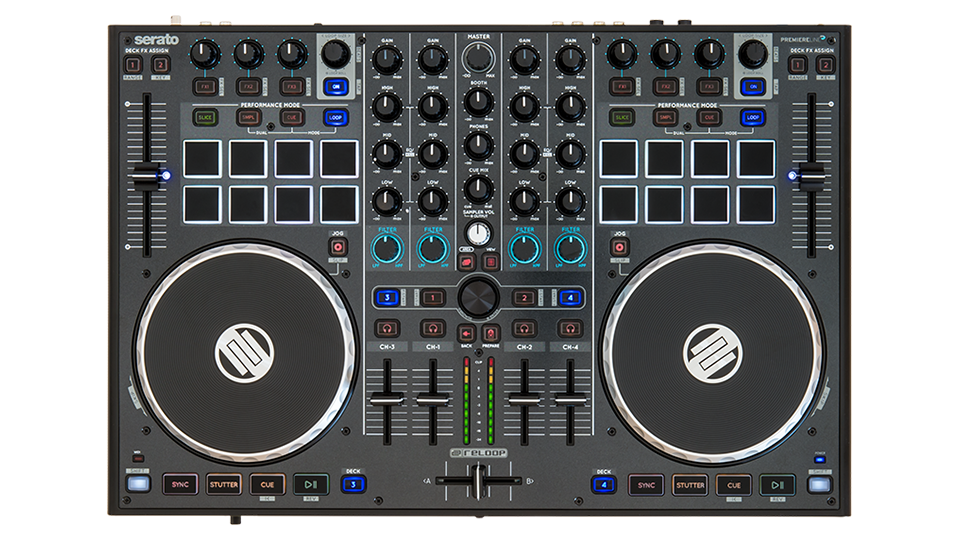Tap the right deck pitch fader handle

pos(811,176)
